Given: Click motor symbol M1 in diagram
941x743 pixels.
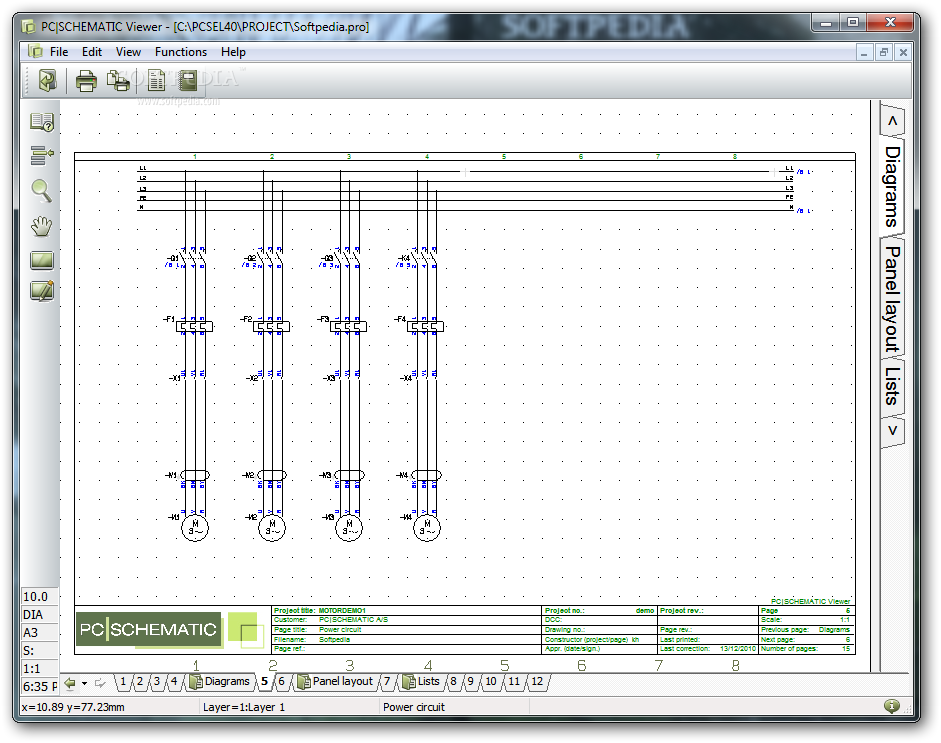Looking at the screenshot, I should pos(194,528).
